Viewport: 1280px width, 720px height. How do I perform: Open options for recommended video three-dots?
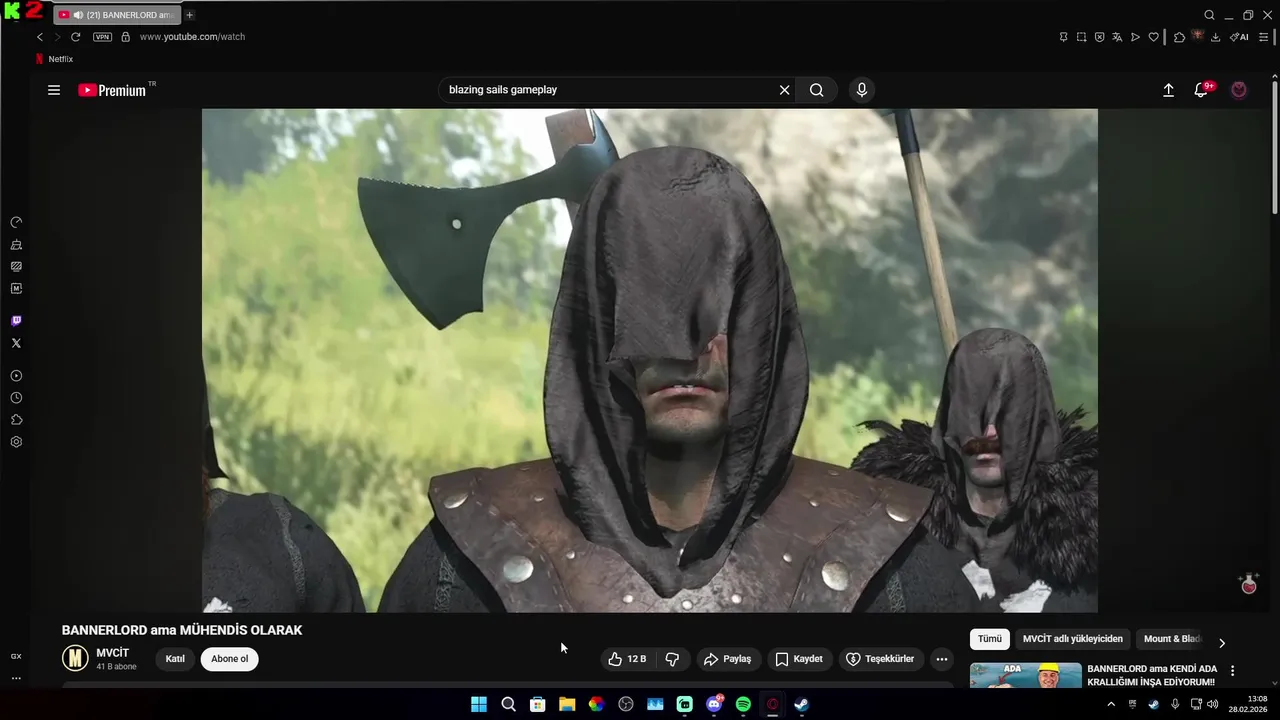tap(1232, 671)
